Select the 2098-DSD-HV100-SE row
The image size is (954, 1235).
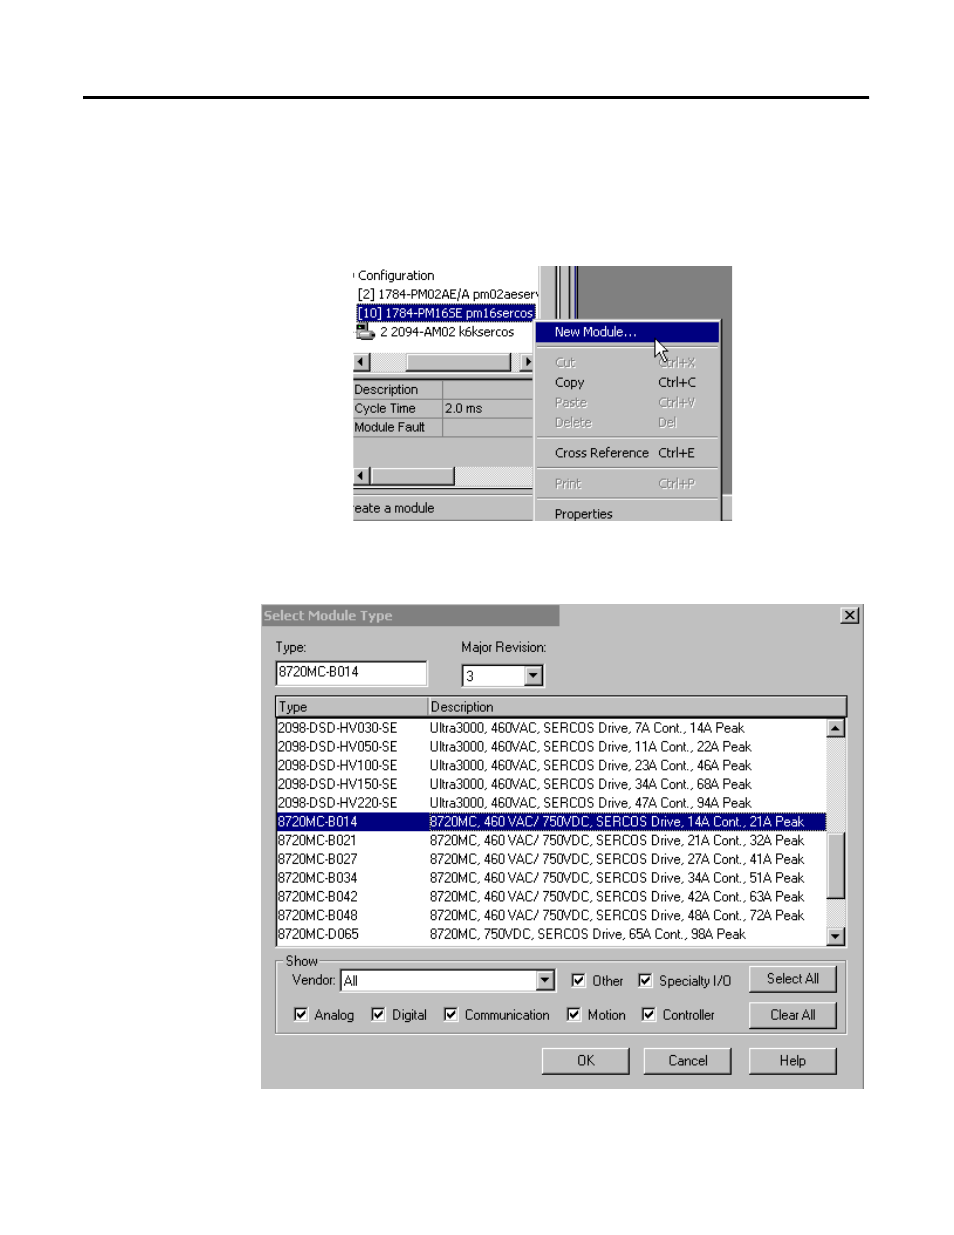[551, 766]
